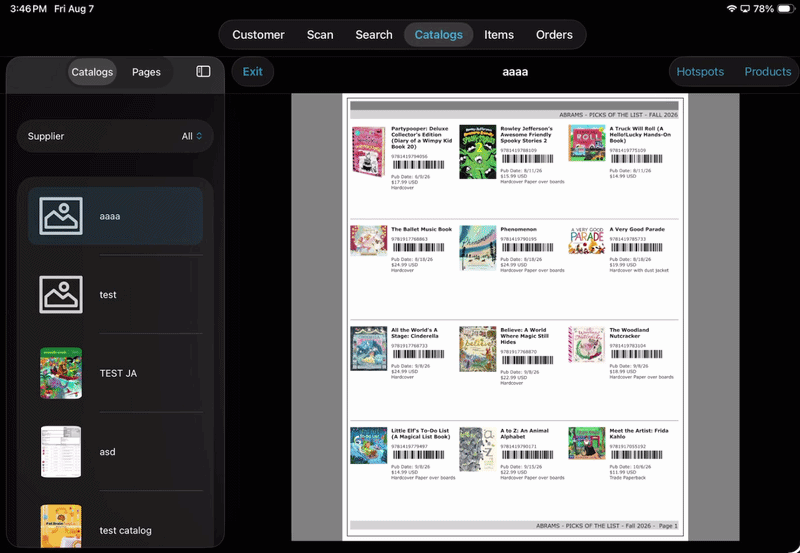The width and height of the screenshot is (800, 553).
Task: Click the asd catalog name
Action: pyautogui.click(x=107, y=452)
